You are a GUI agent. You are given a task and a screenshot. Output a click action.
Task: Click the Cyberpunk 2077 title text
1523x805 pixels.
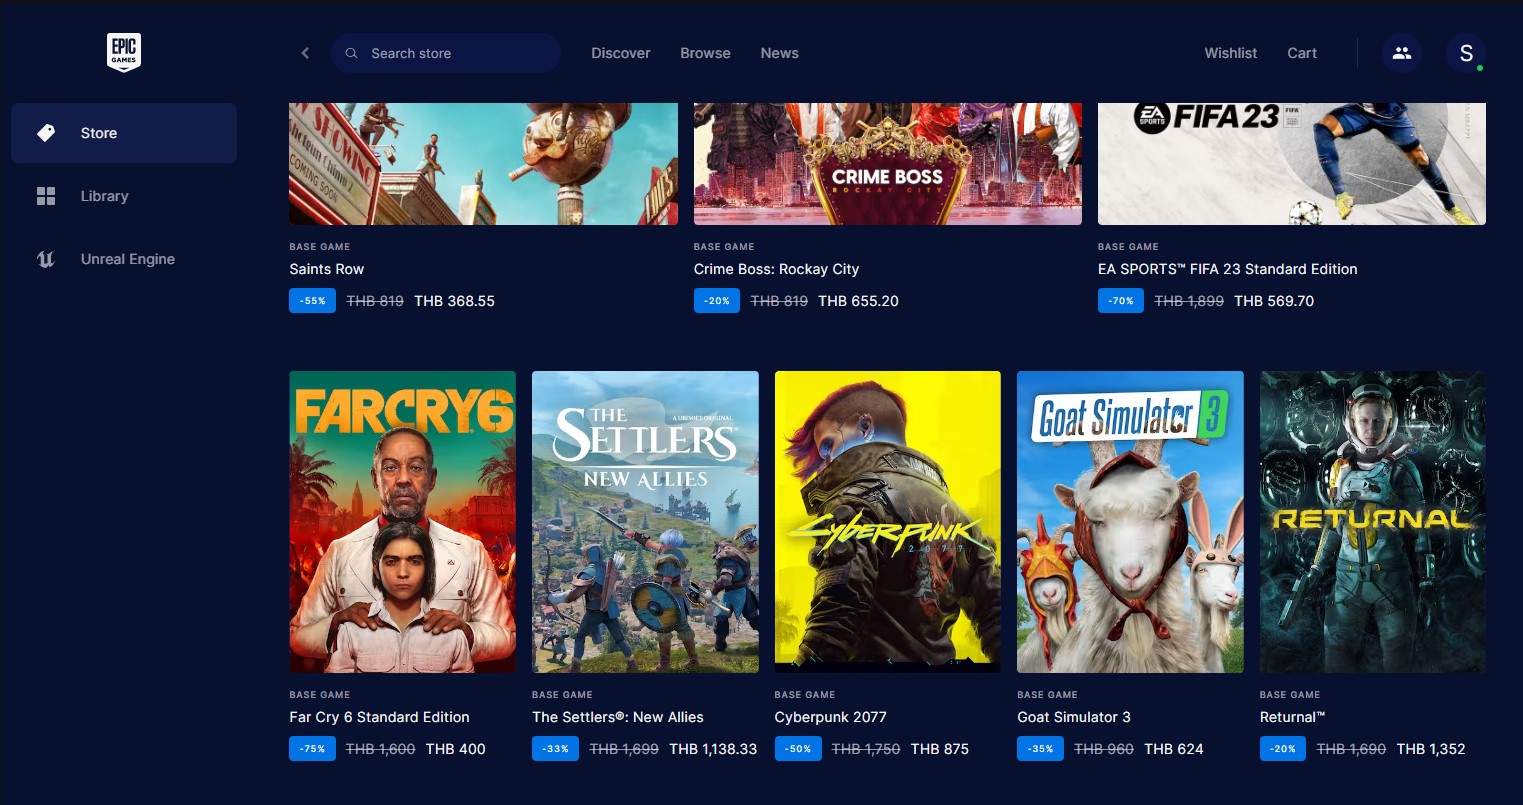(x=831, y=717)
